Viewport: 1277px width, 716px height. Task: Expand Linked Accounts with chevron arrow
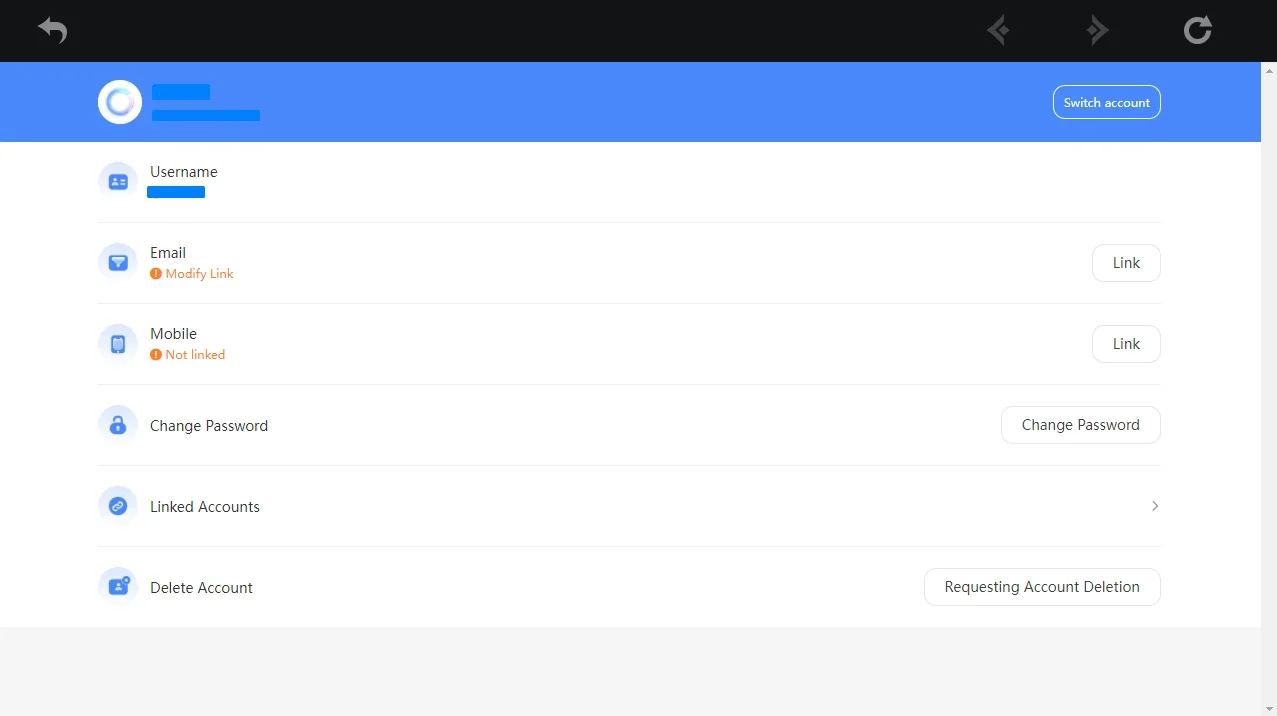pos(1155,506)
